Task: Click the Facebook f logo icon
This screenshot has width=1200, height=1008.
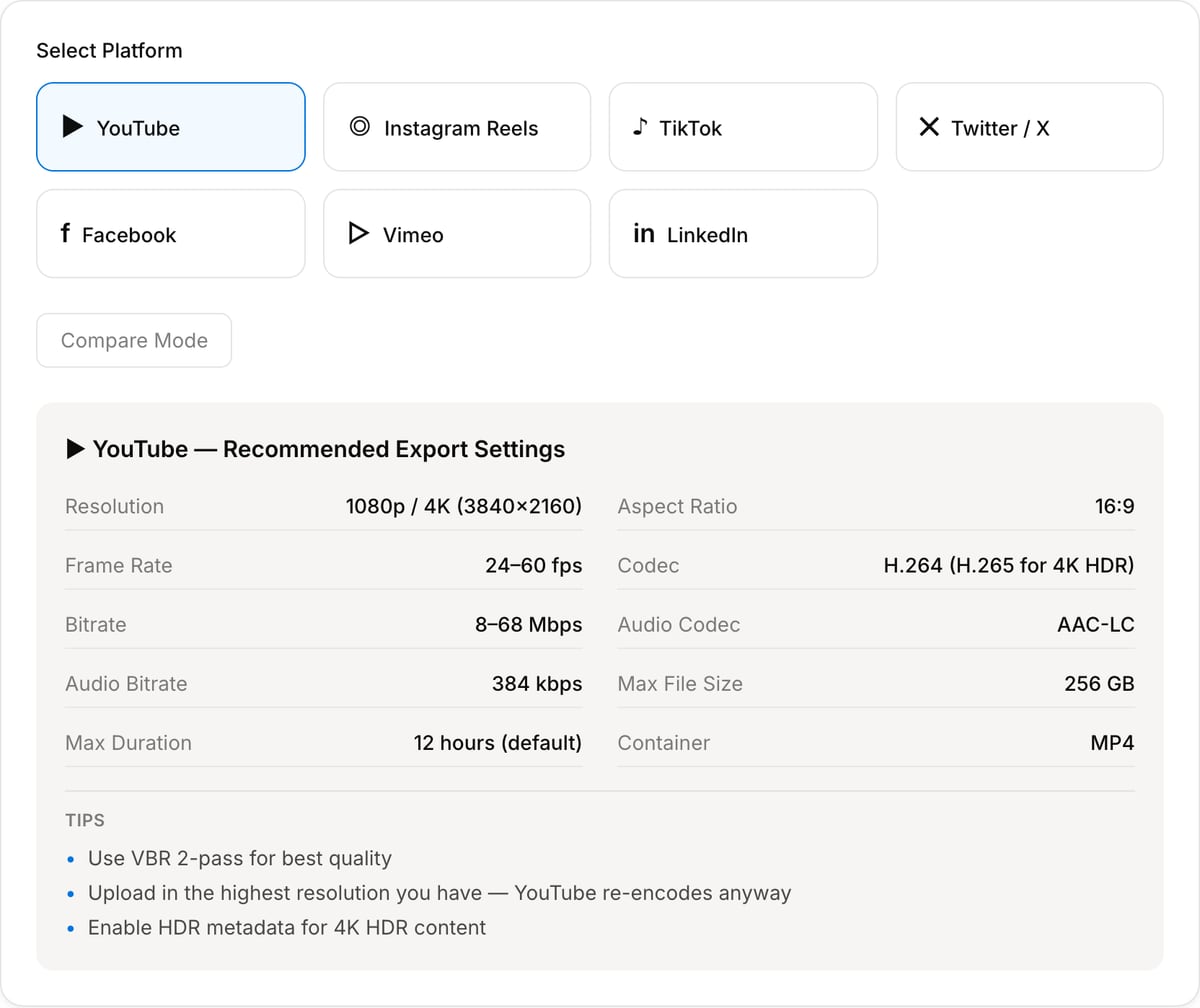Action: (x=65, y=234)
